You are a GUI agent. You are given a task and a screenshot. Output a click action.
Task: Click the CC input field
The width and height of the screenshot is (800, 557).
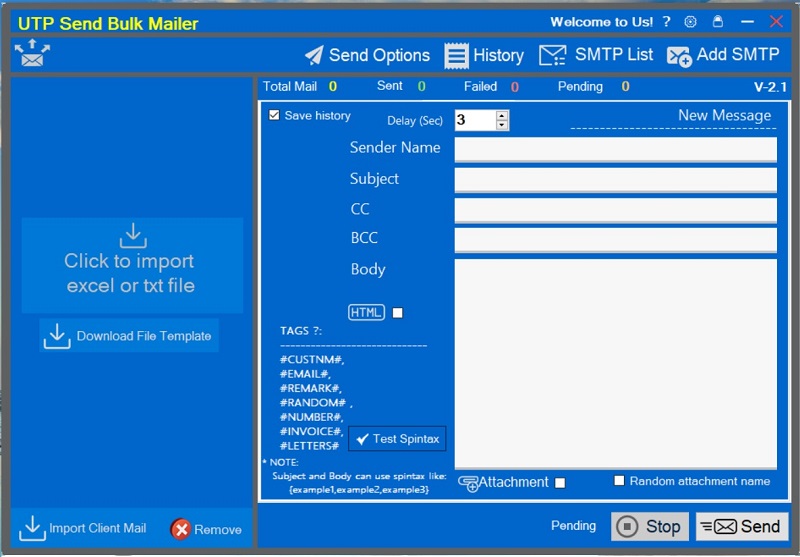615,211
